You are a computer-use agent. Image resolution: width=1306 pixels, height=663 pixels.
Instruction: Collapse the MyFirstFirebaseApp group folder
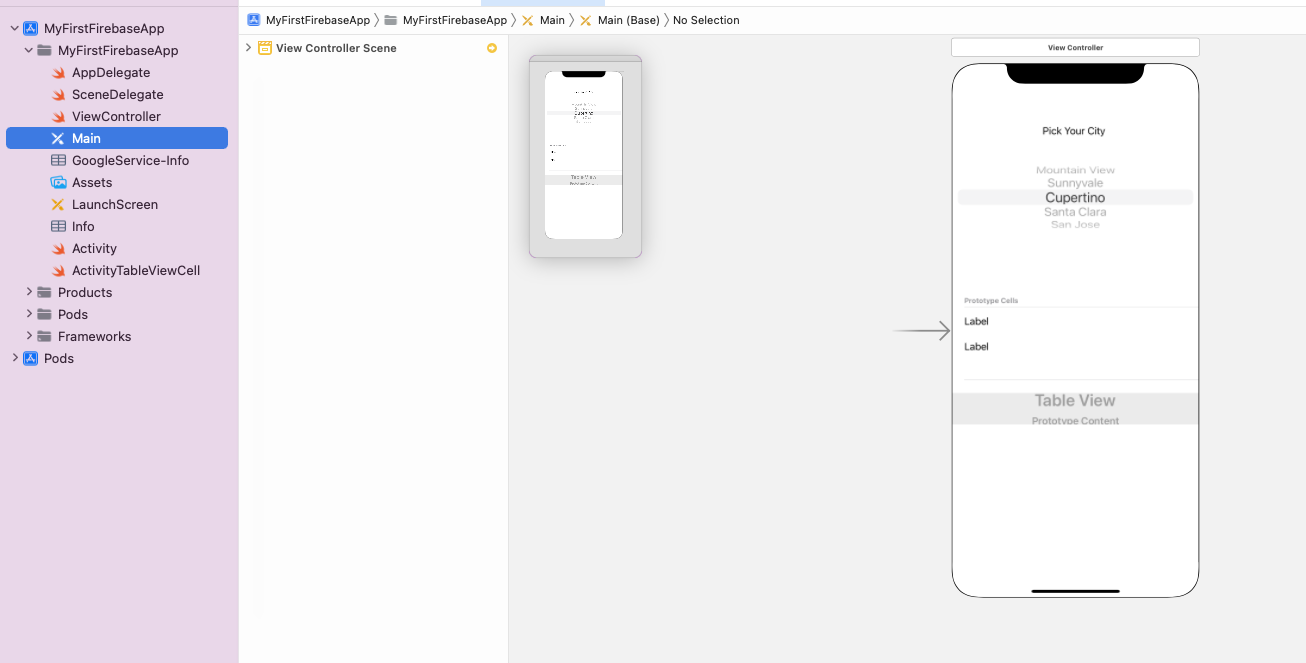click(x=28, y=51)
